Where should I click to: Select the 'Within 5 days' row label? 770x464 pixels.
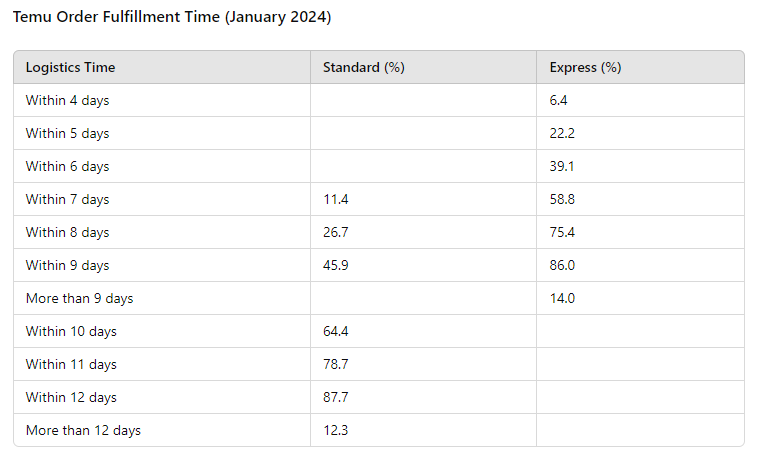(67, 134)
